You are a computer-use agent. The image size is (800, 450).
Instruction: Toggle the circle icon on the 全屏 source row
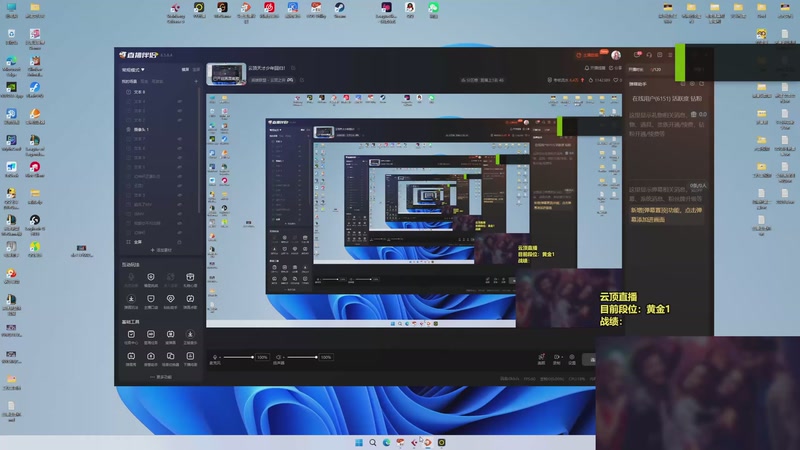pyautogui.click(x=180, y=242)
